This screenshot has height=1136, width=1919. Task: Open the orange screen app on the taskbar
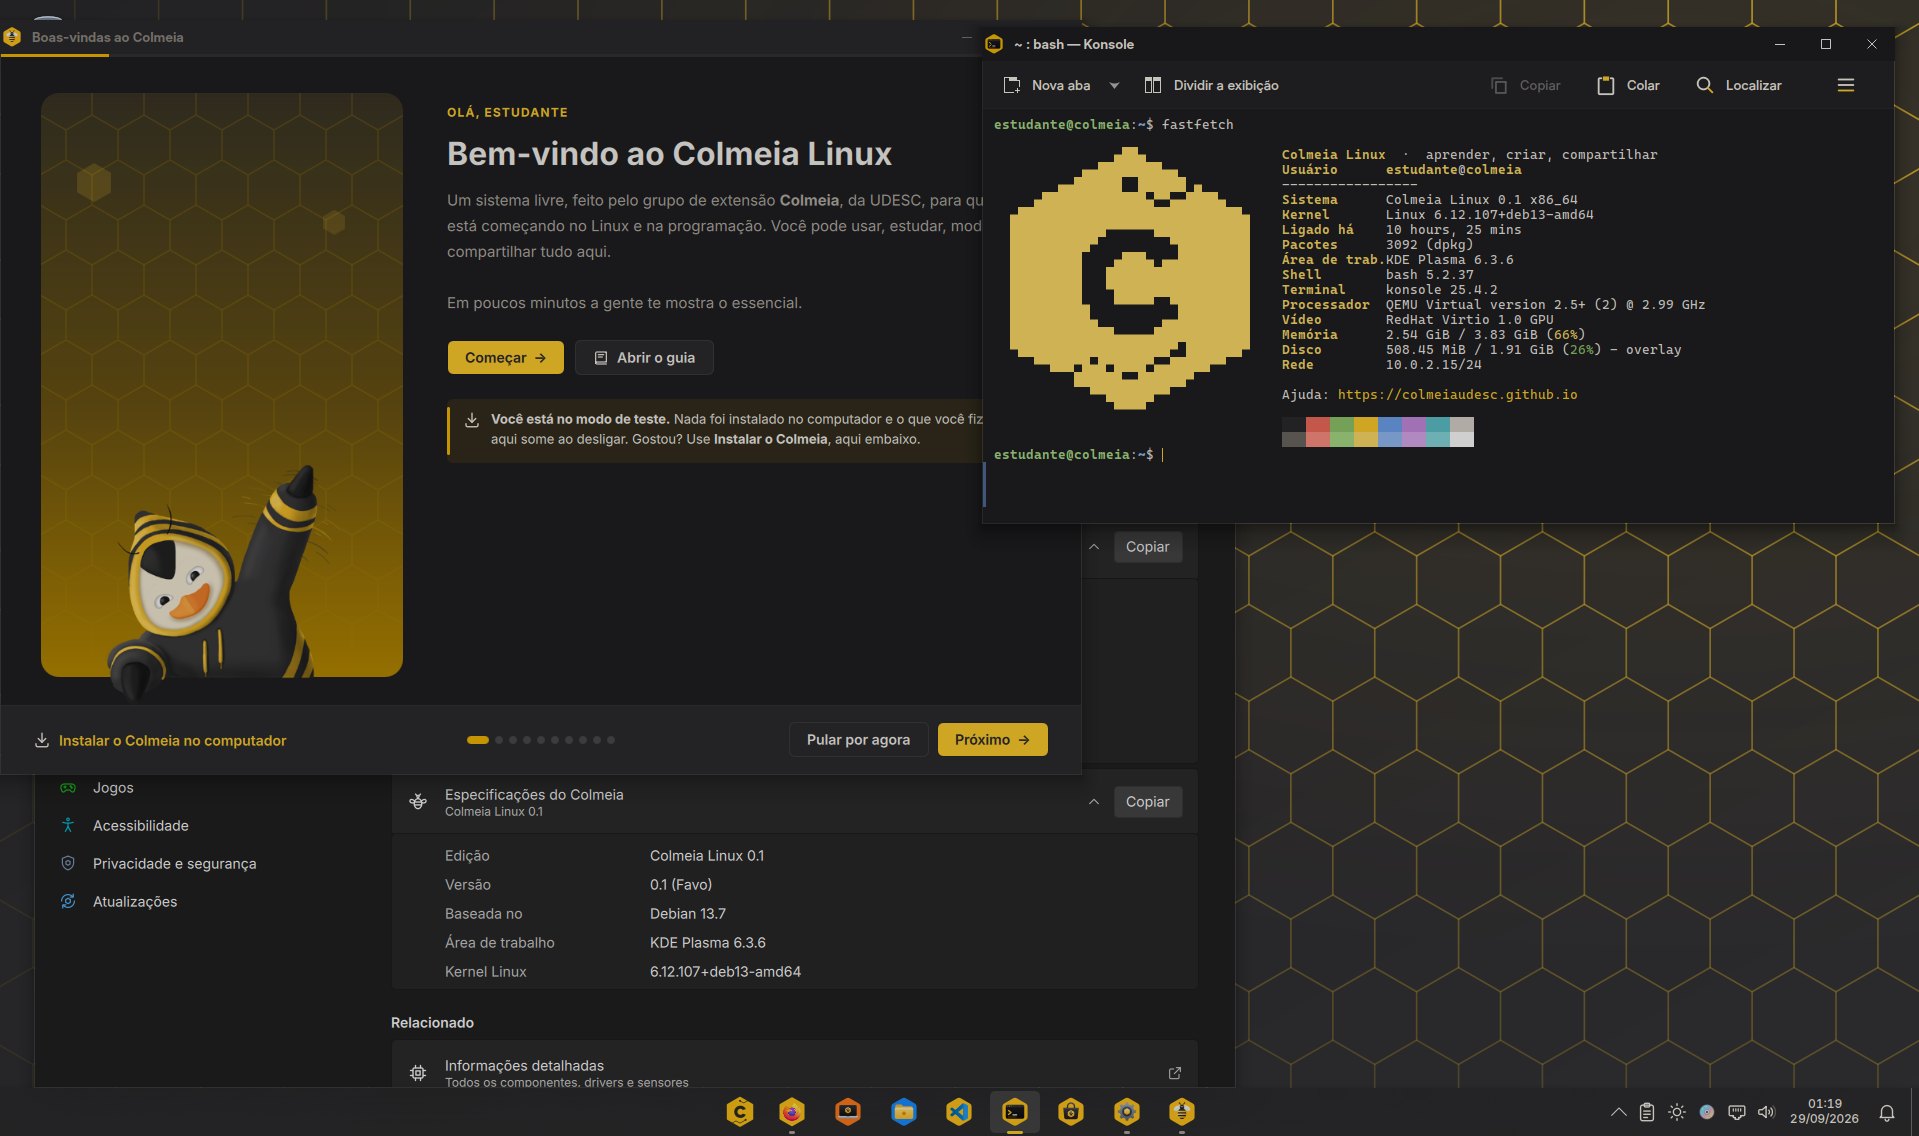click(848, 1112)
